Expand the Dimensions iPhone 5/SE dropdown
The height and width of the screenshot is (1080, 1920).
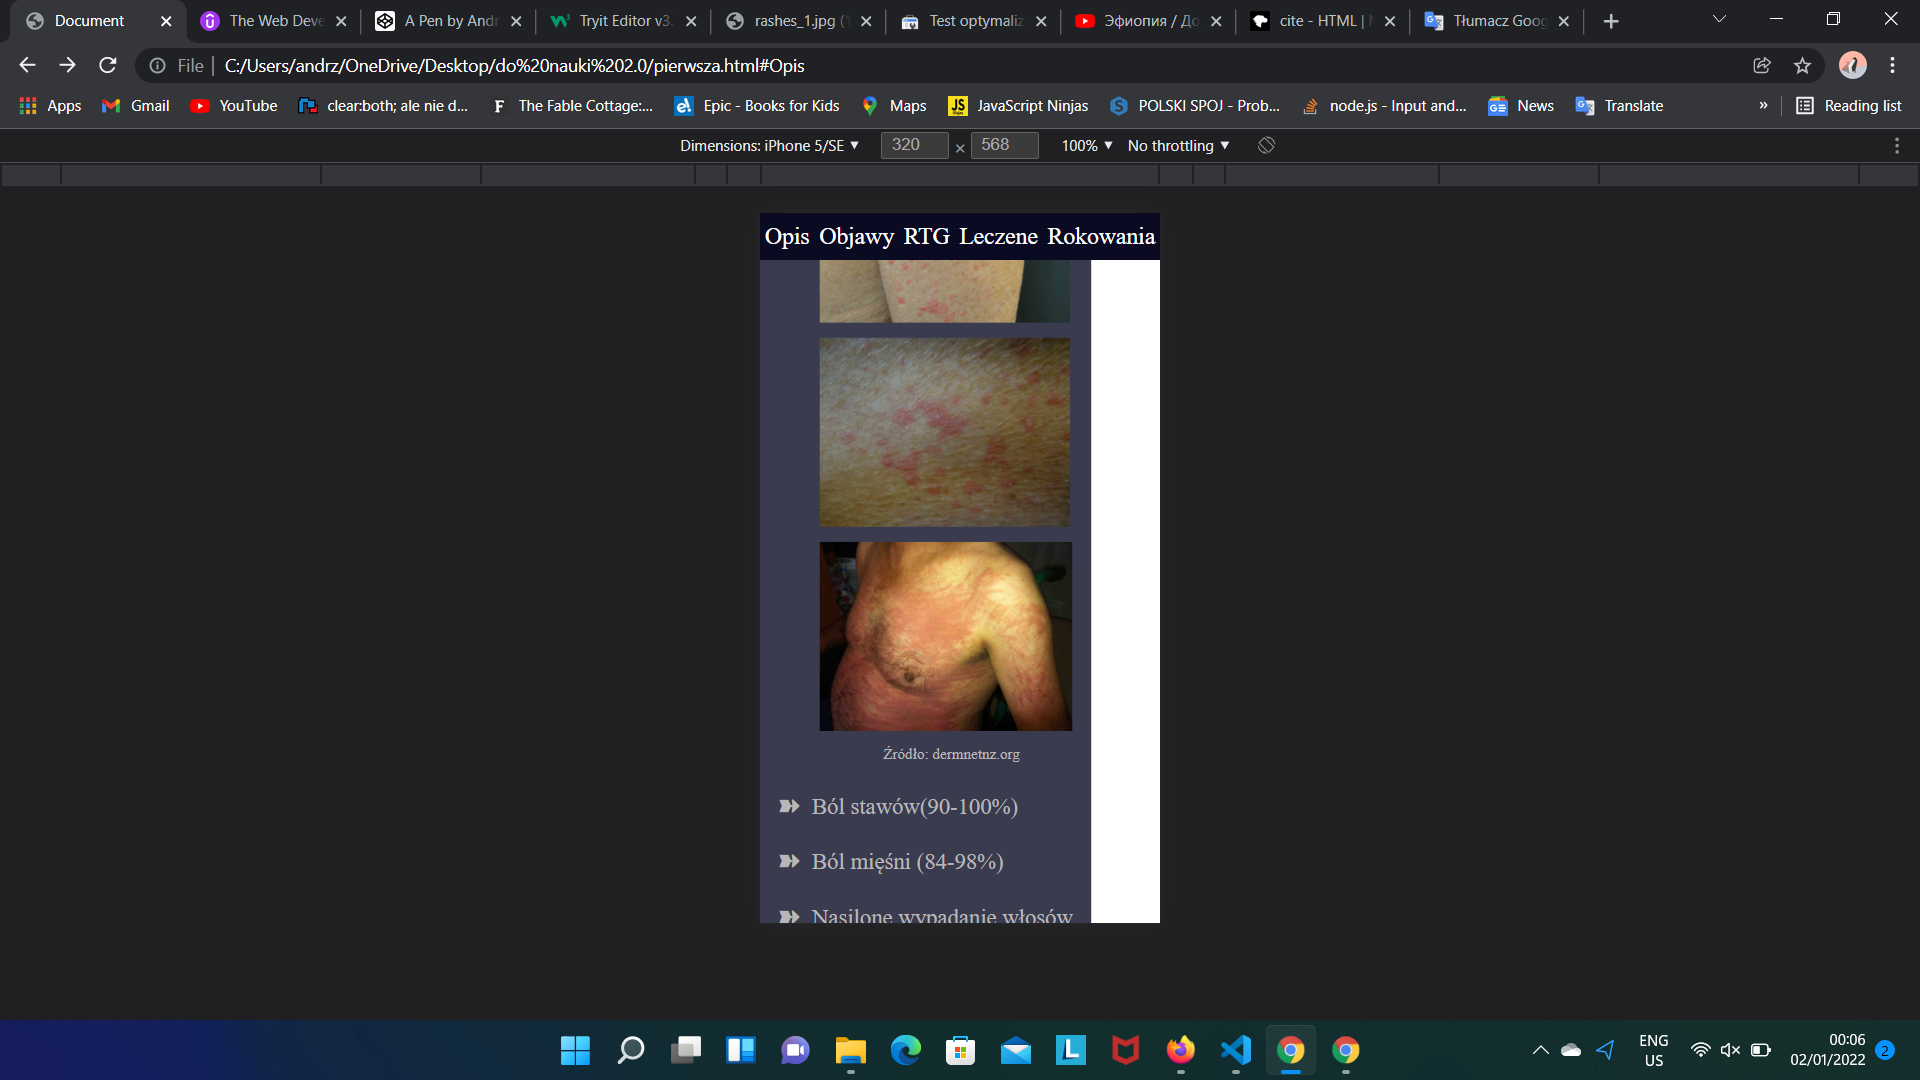[769, 146]
